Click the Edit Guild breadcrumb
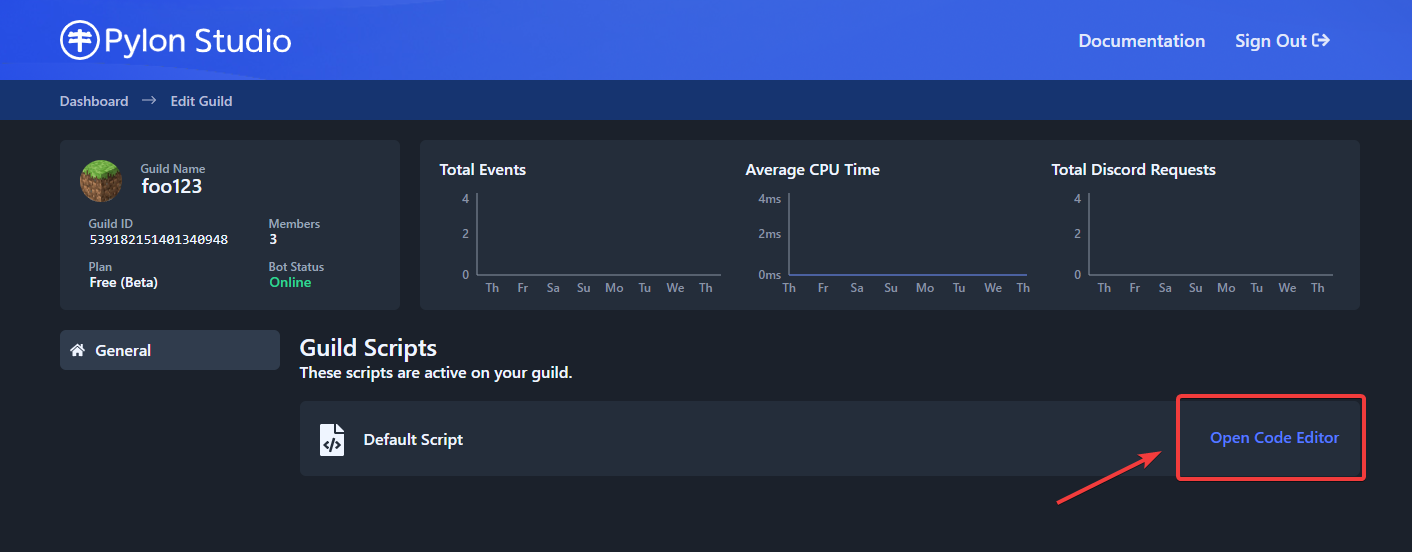Viewport: 1412px width, 552px height. 201,101
